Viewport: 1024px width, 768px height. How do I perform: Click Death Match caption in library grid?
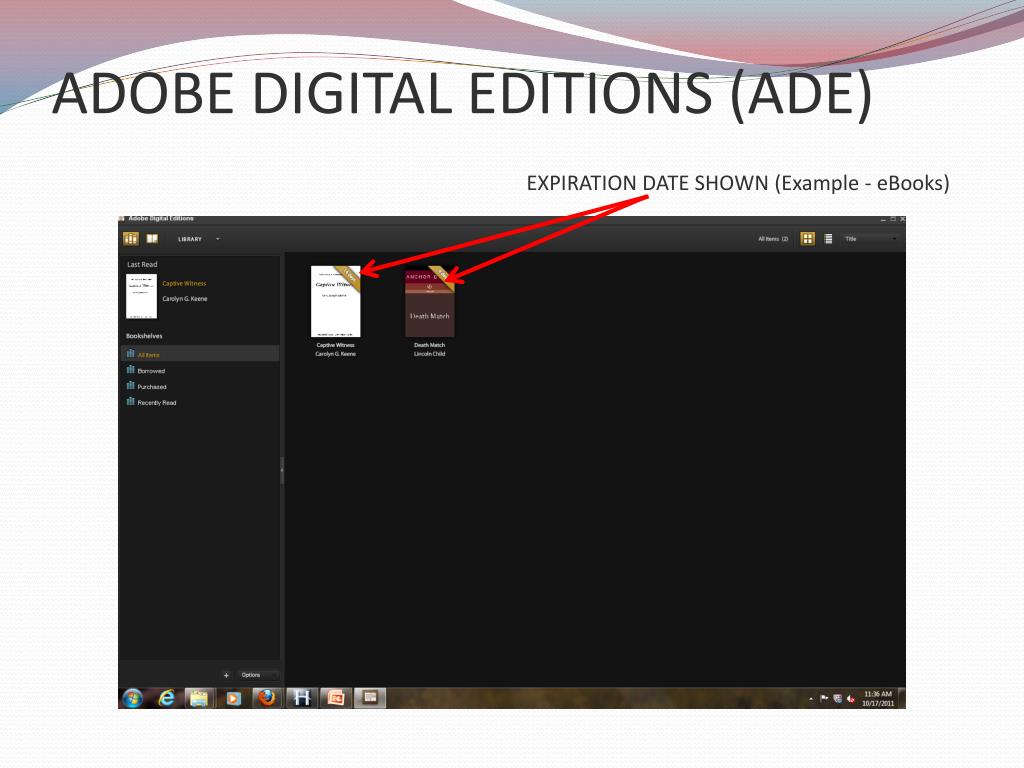pos(430,345)
